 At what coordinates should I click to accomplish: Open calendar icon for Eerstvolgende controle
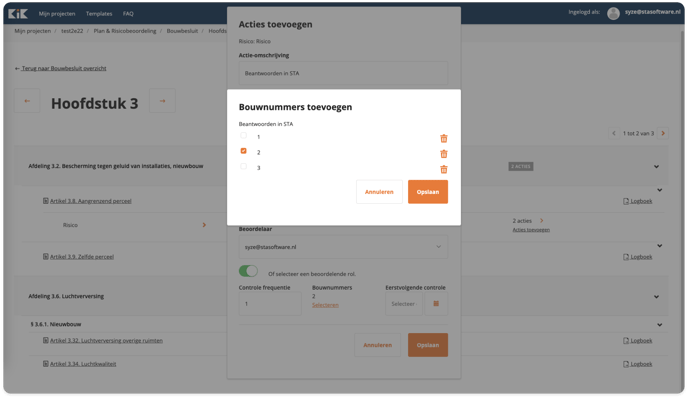pos(436,304)
